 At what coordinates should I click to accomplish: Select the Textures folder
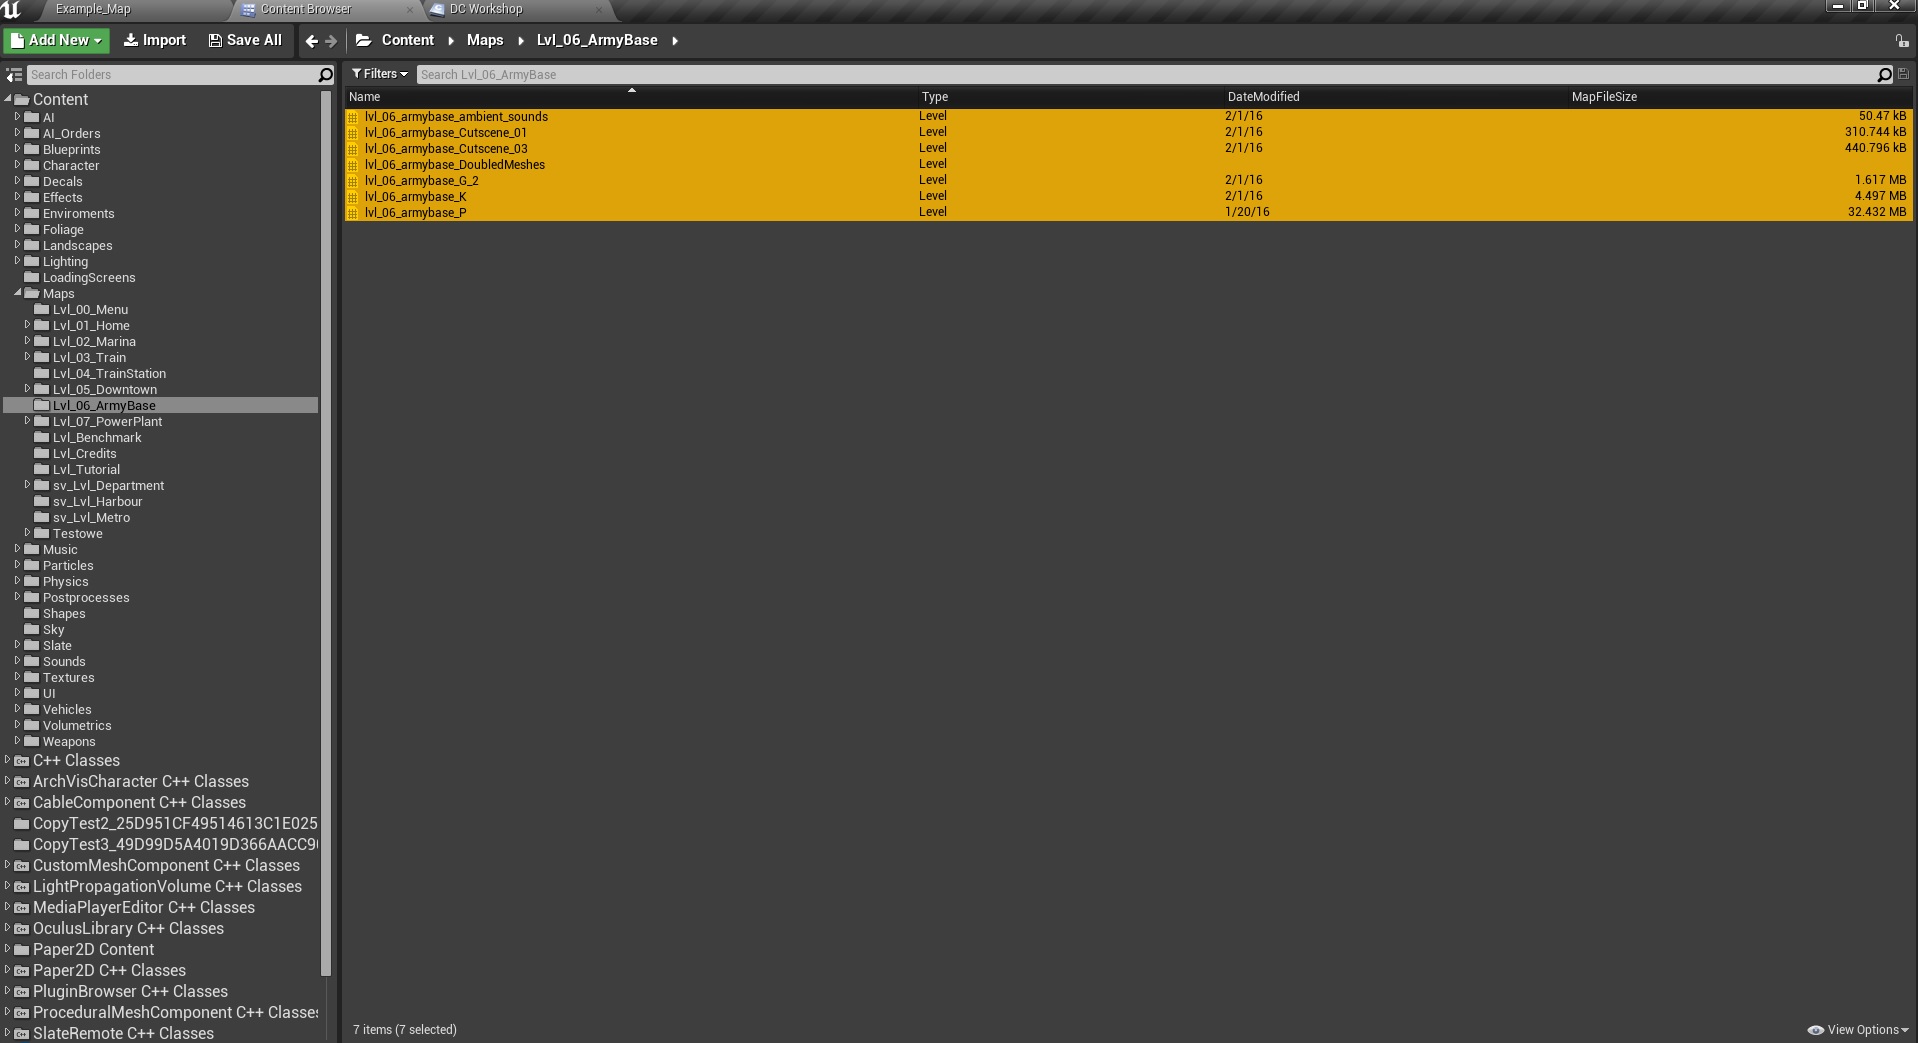coord(68,678)
